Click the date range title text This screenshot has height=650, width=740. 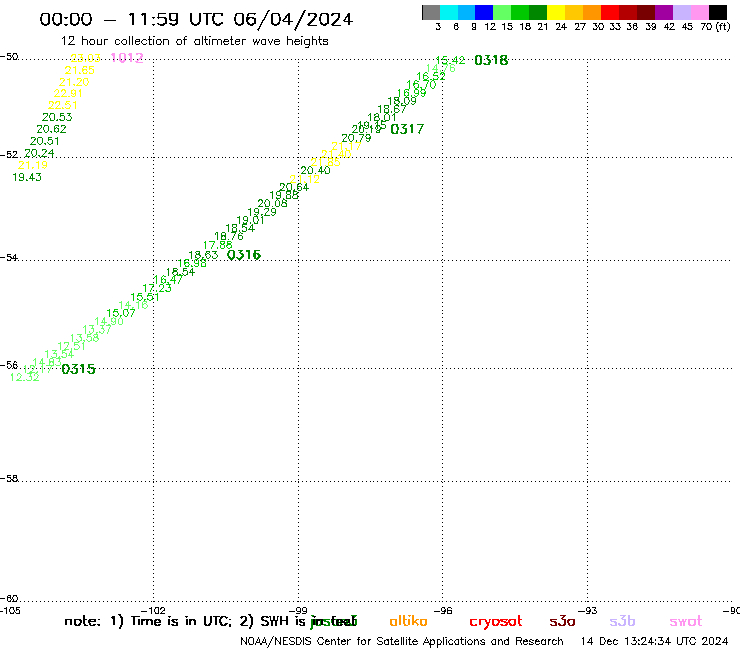pos(196,20)
